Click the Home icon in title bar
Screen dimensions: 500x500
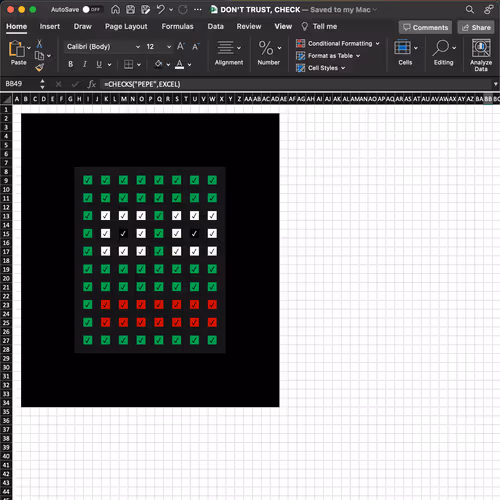115,10
